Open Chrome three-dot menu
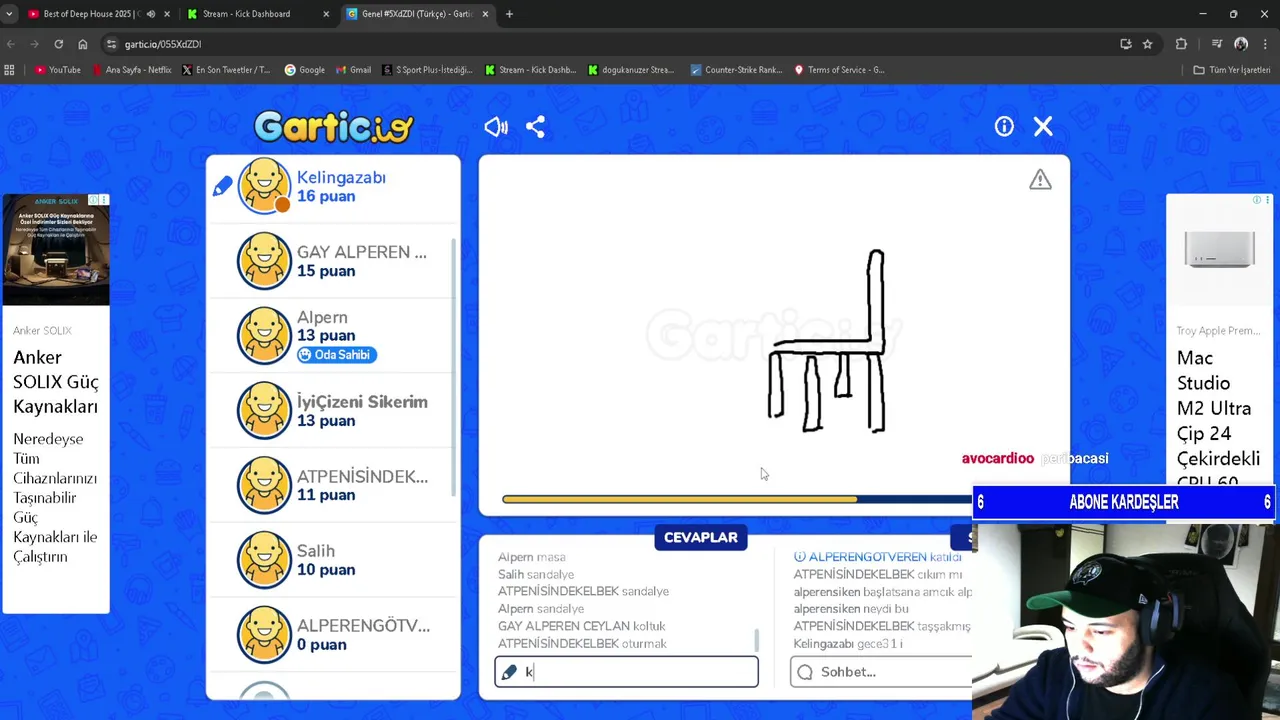The image size is (1280, 720). [x=1266, y=44]
